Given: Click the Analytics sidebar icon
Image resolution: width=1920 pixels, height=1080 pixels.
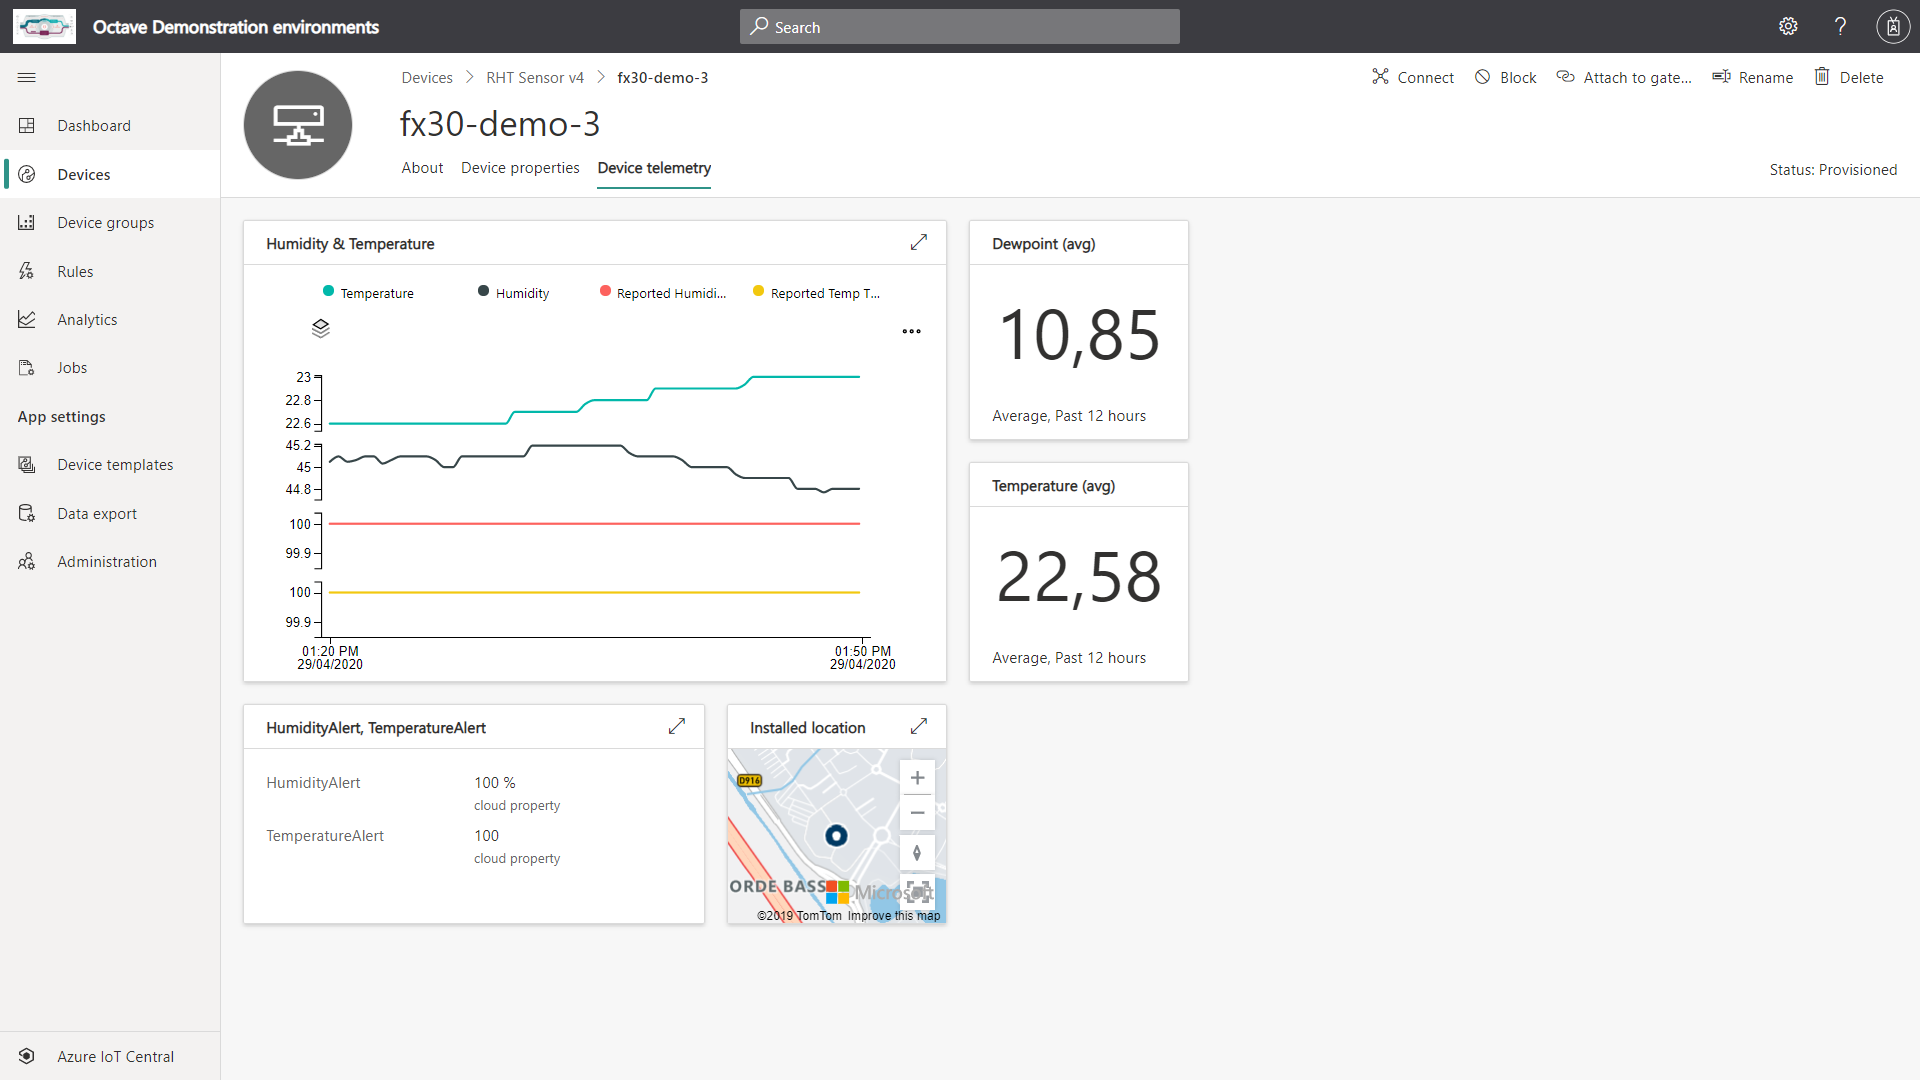Looking at the screenshot, I should (27, 319).
